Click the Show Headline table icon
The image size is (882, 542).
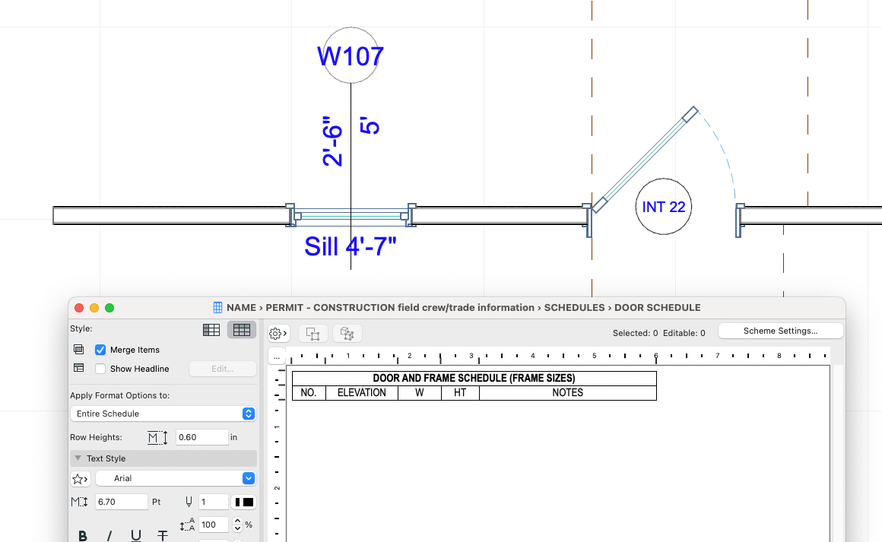[x=79, y=368]
